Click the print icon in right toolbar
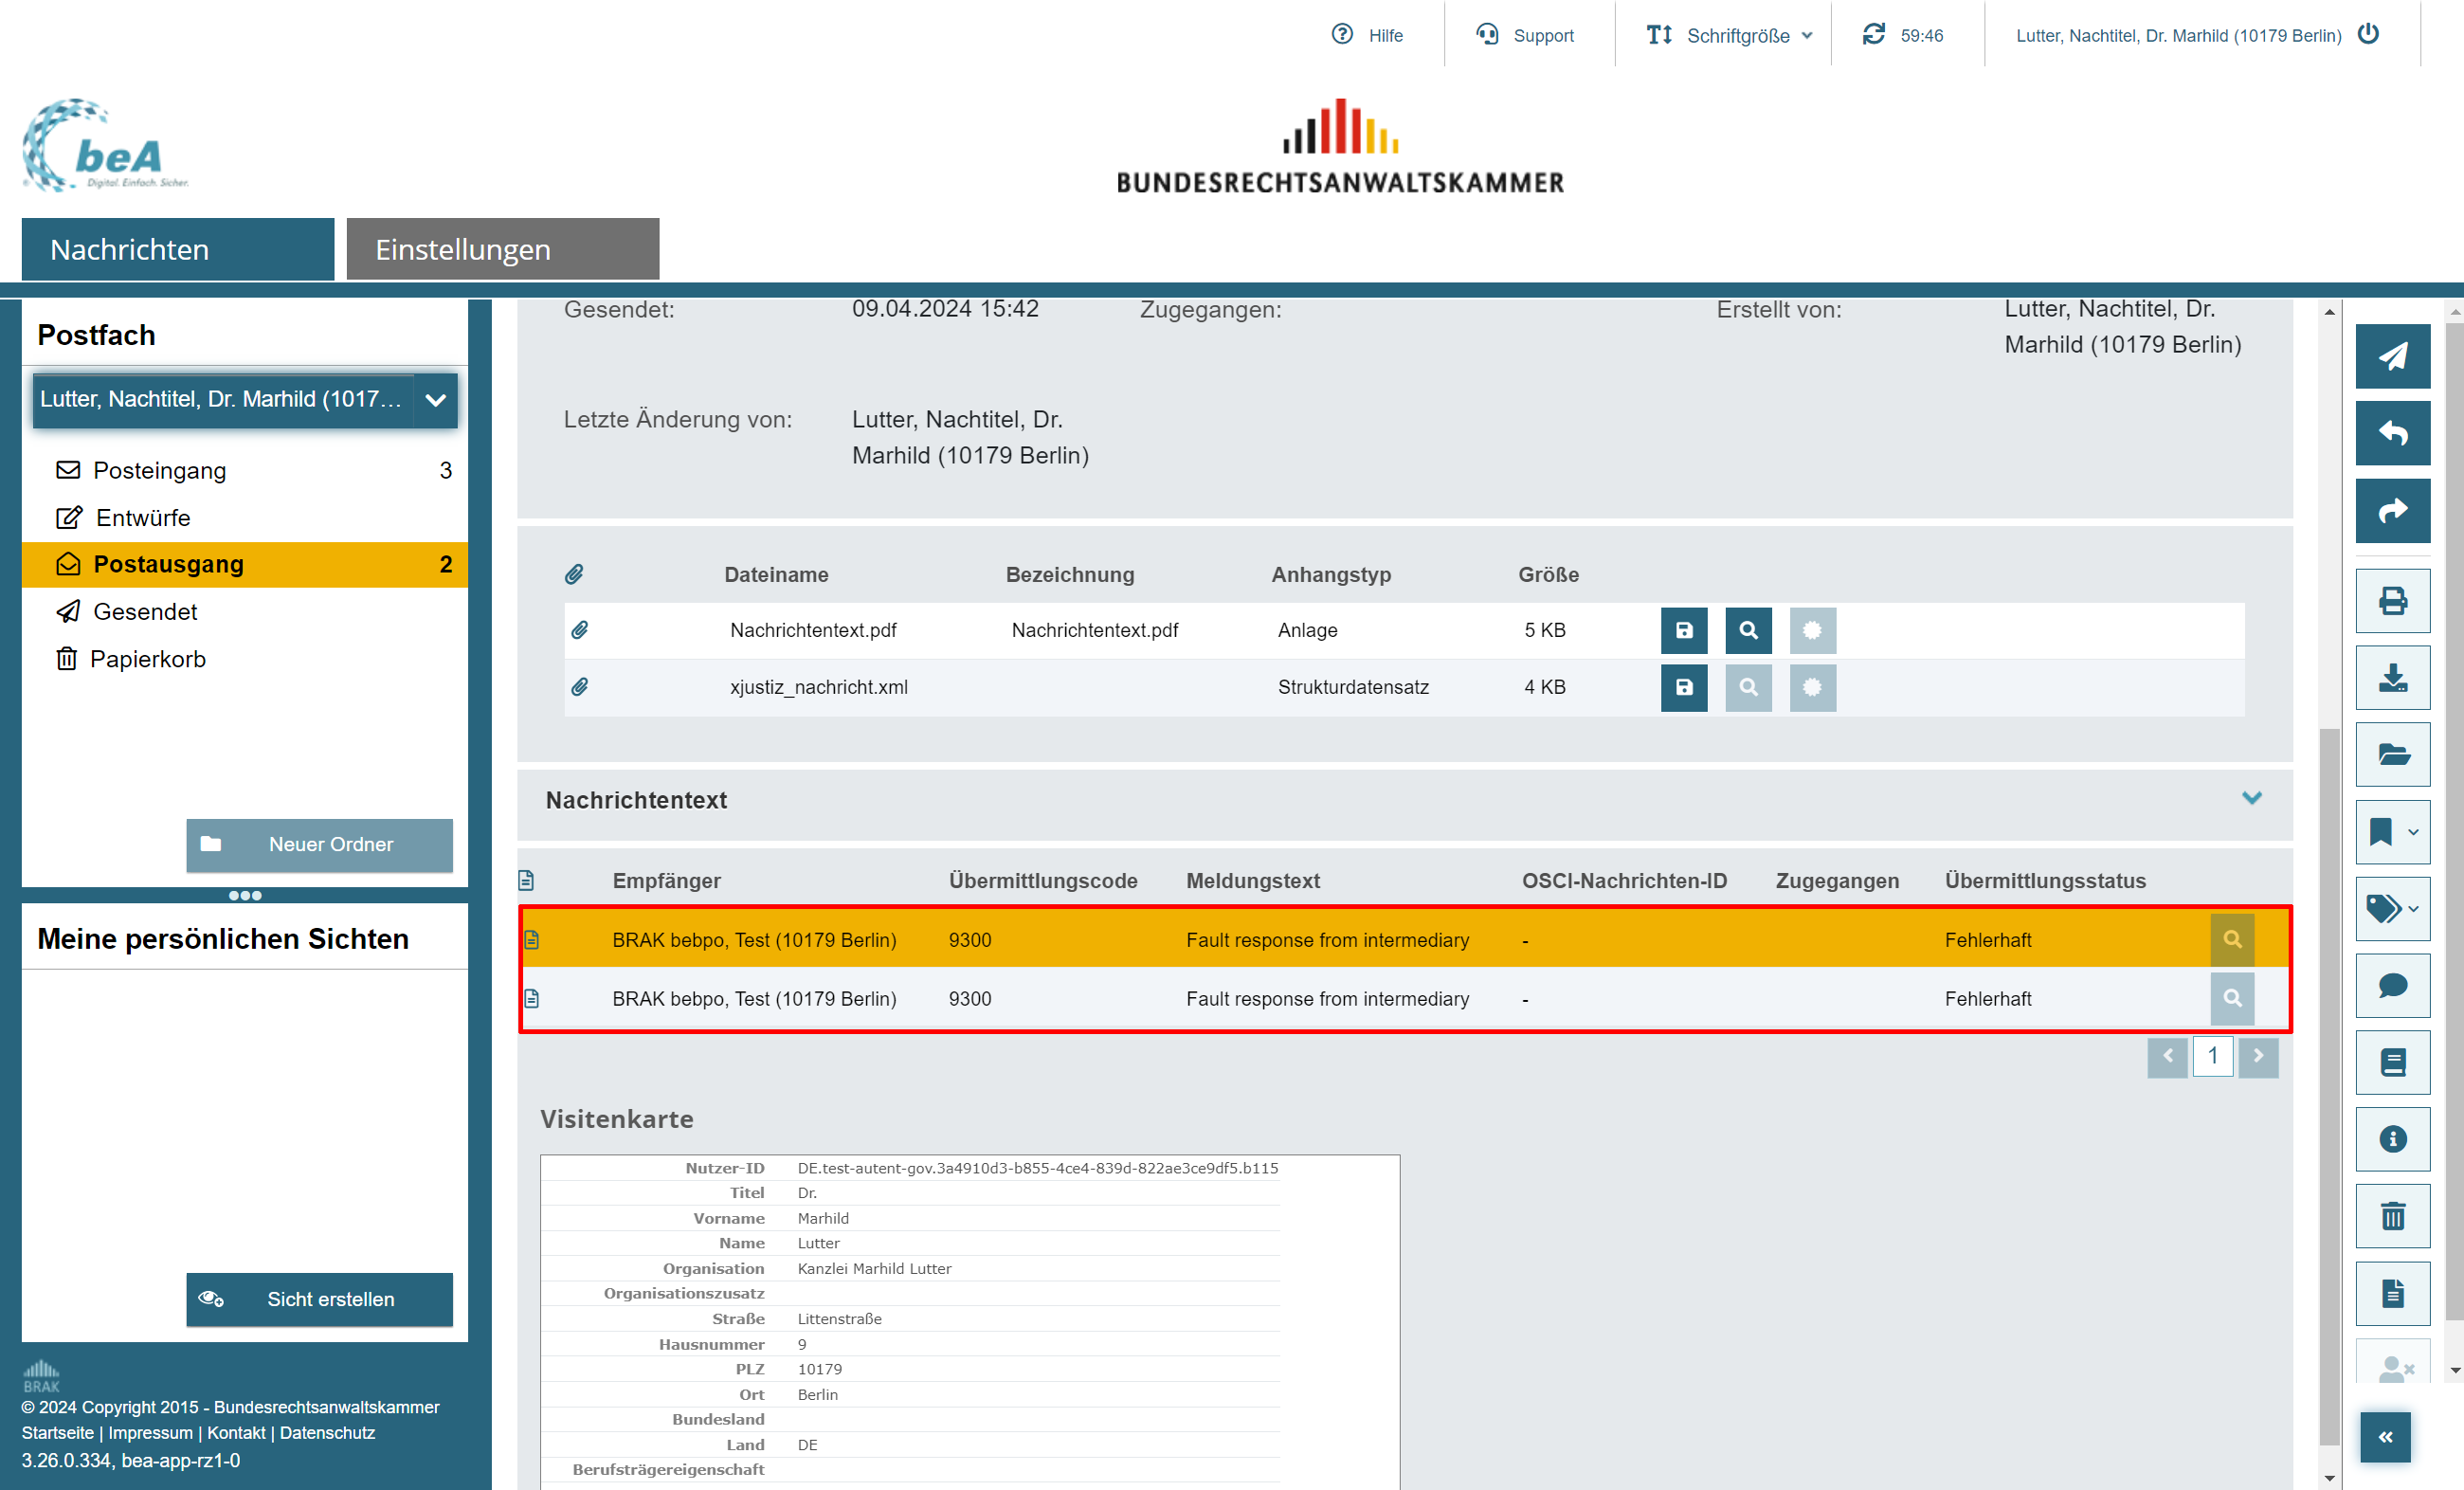 pos(2391,601)
